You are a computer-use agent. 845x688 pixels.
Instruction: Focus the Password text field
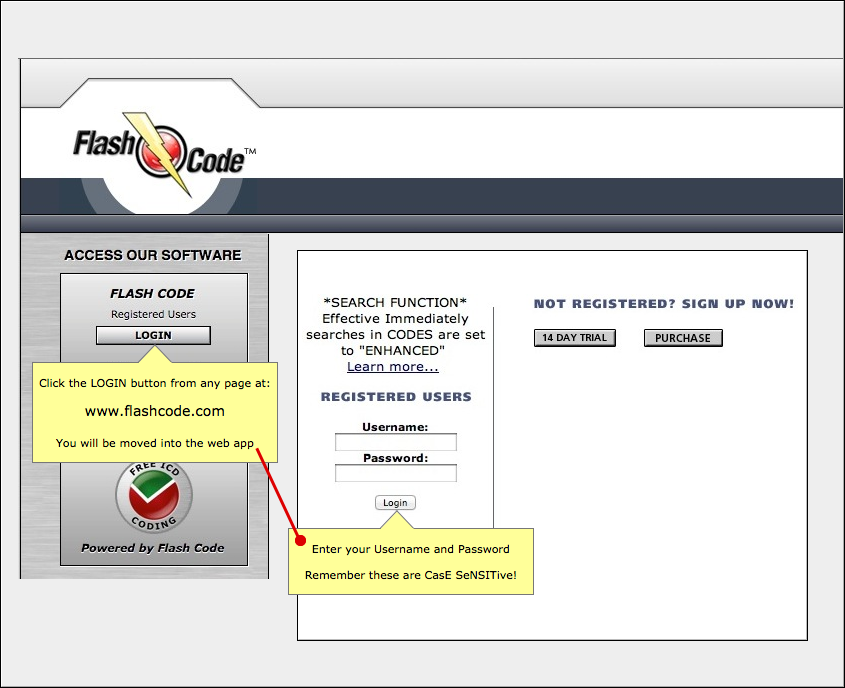point(396,473)
